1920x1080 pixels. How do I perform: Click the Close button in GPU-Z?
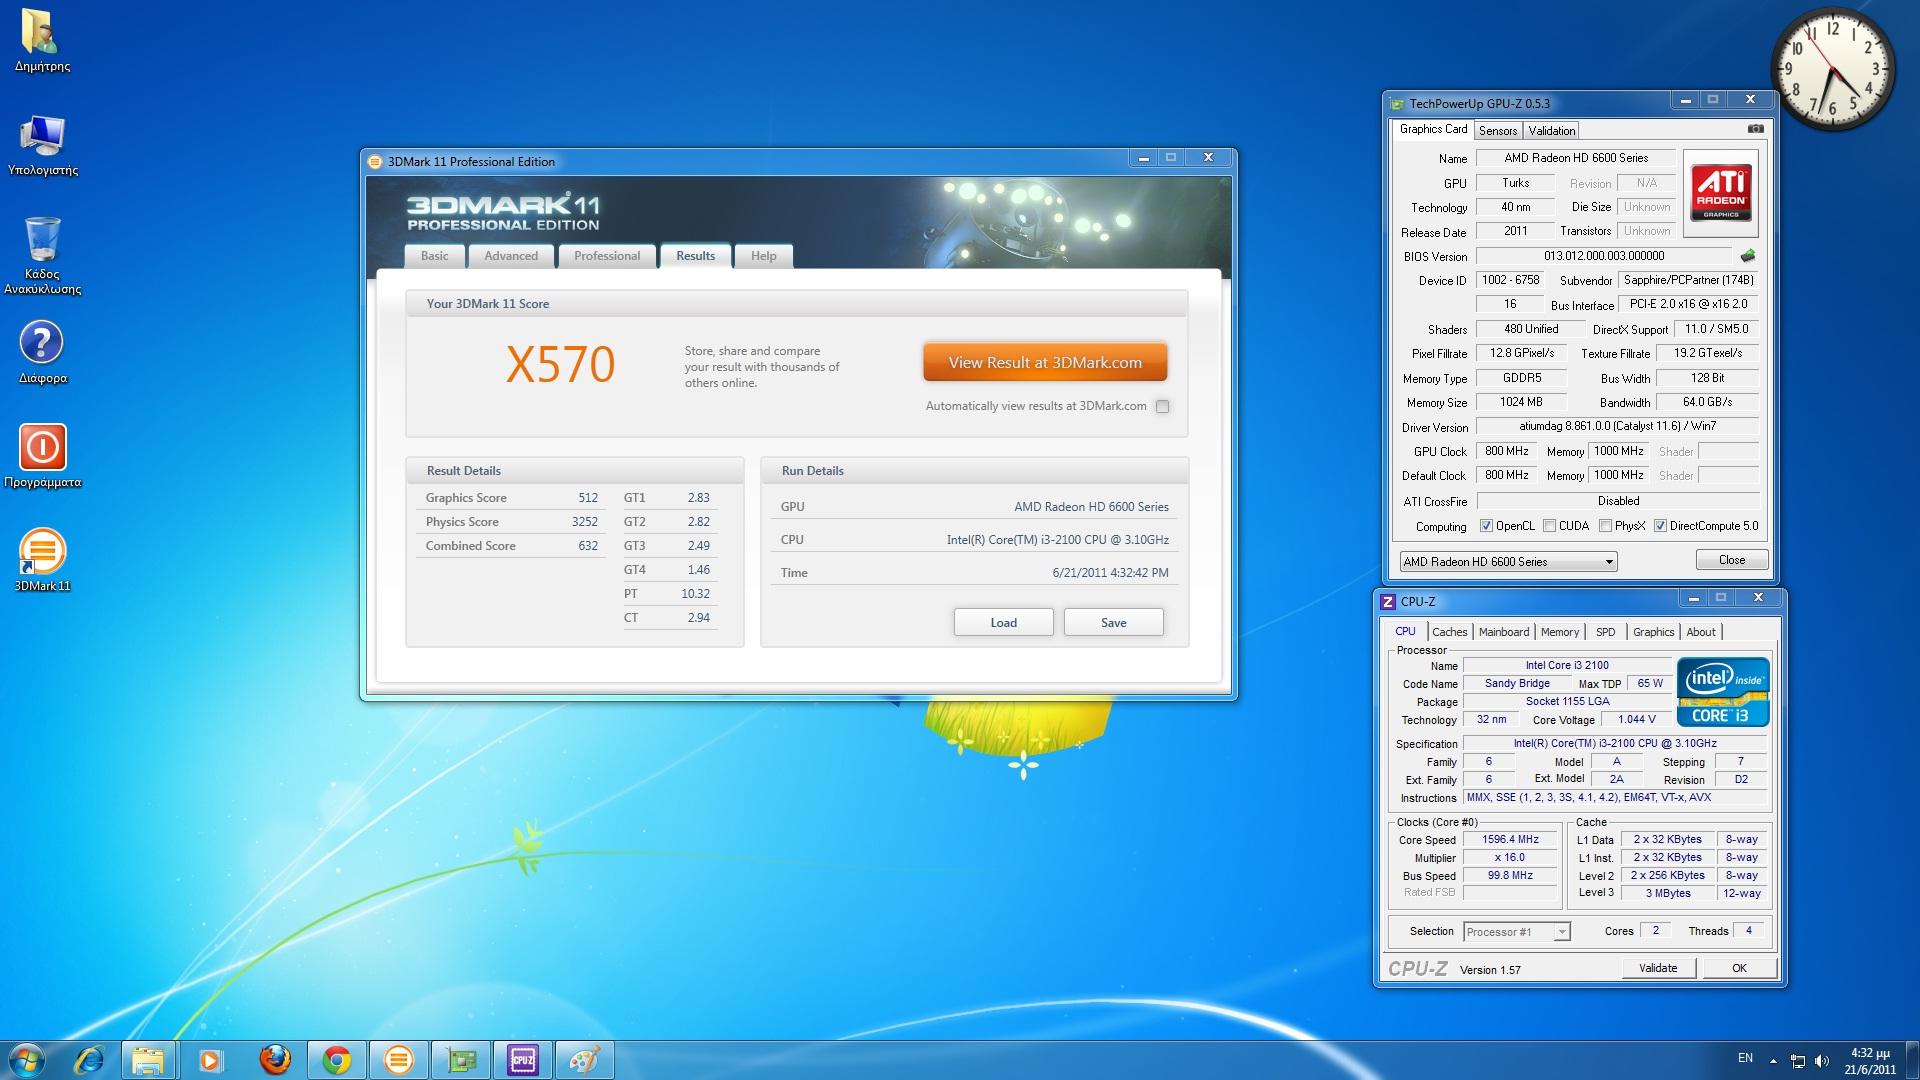(1731, 560)
